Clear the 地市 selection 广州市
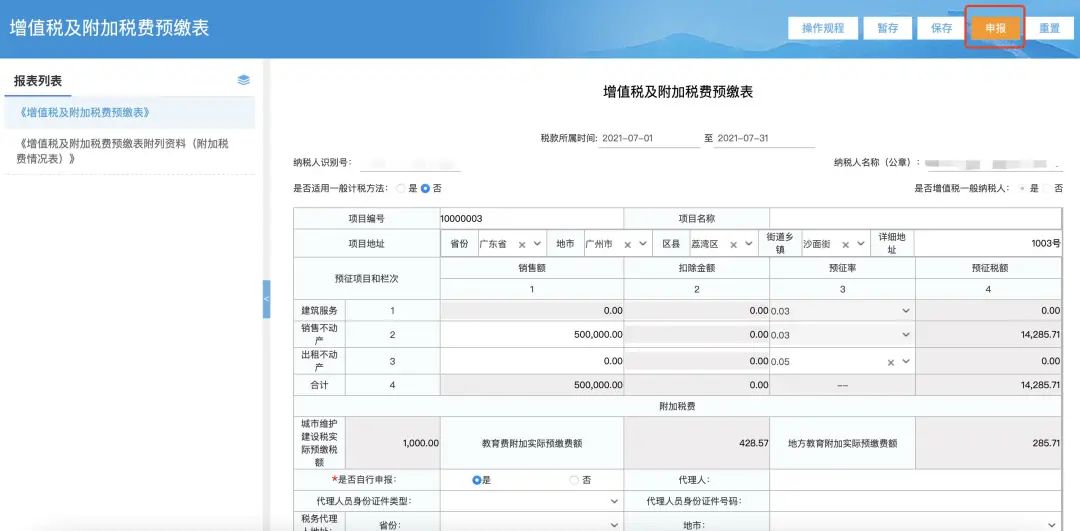This screenshot has height=531, width=1080. [628, 244]
